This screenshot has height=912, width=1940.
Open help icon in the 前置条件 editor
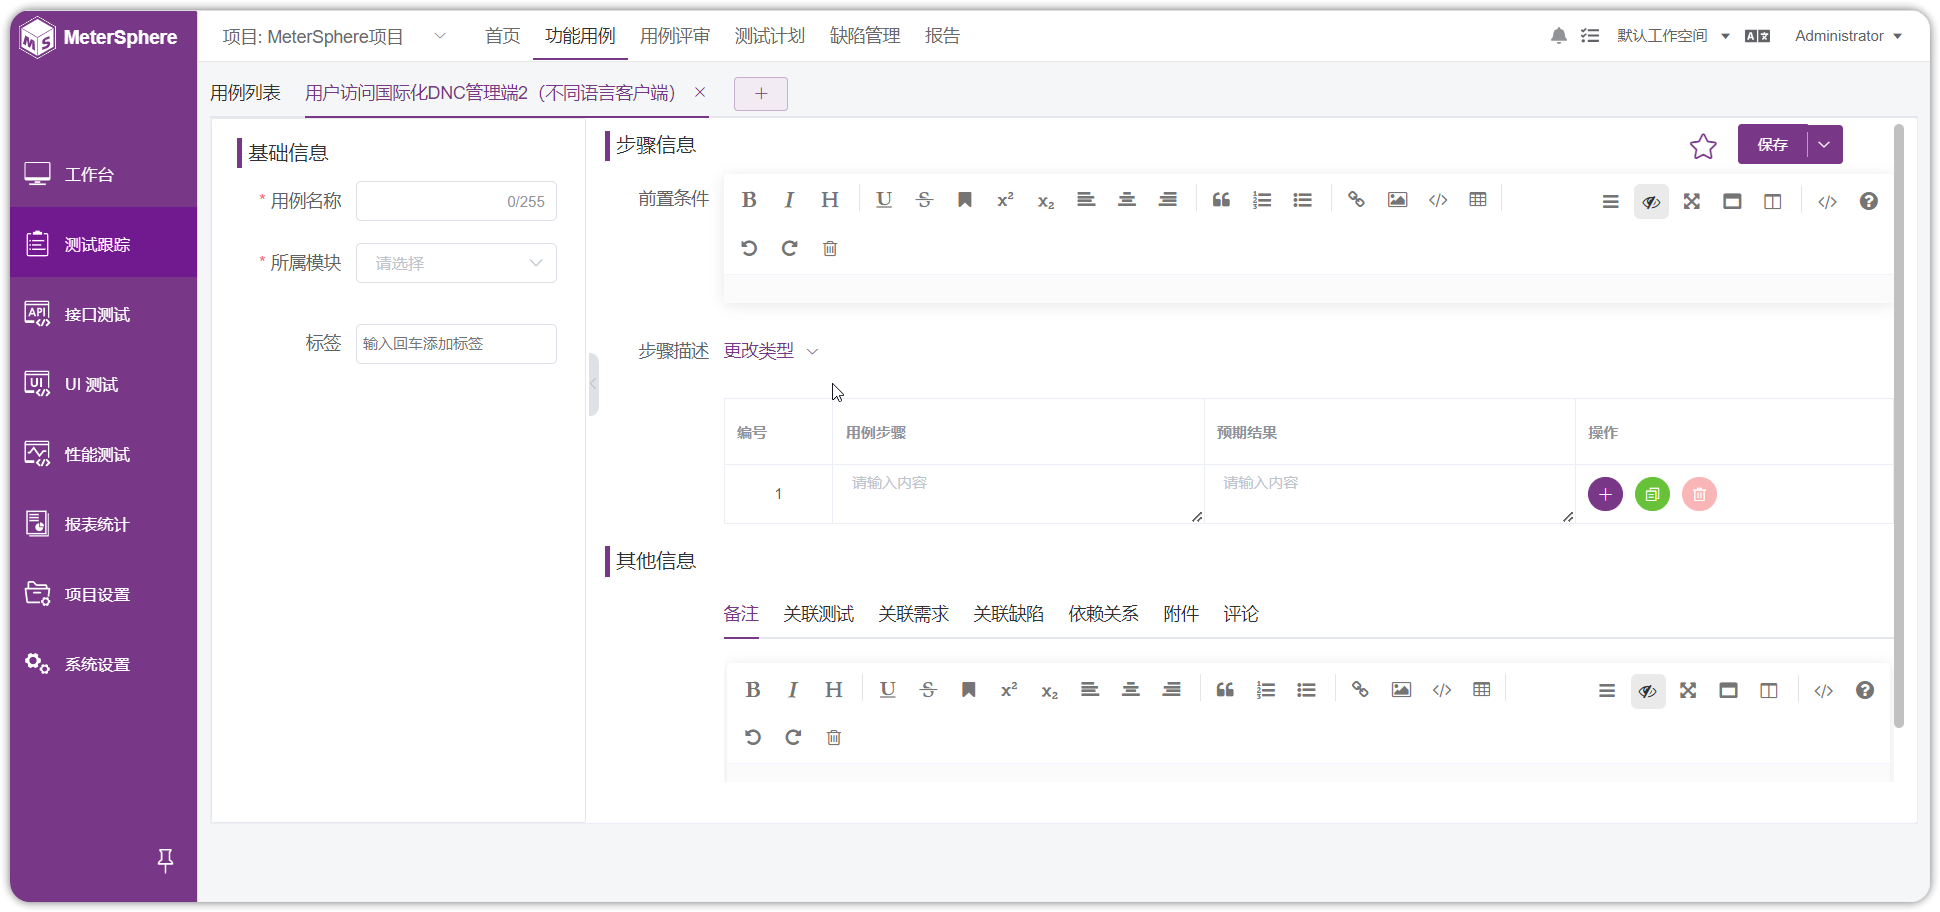click(1868, 201)
